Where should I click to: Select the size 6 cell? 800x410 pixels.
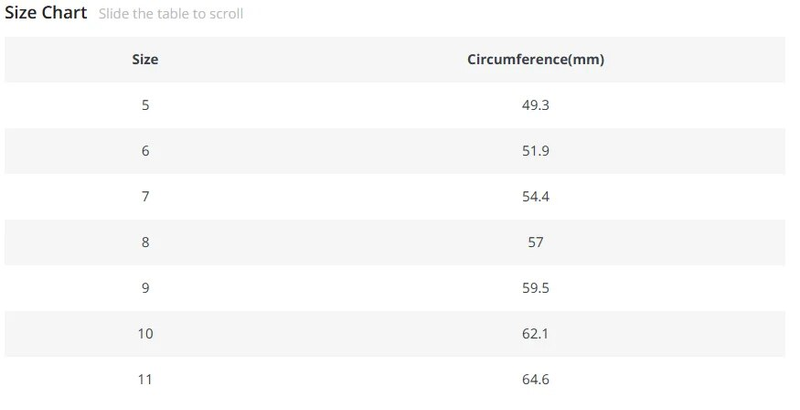(x=145, y=151)
